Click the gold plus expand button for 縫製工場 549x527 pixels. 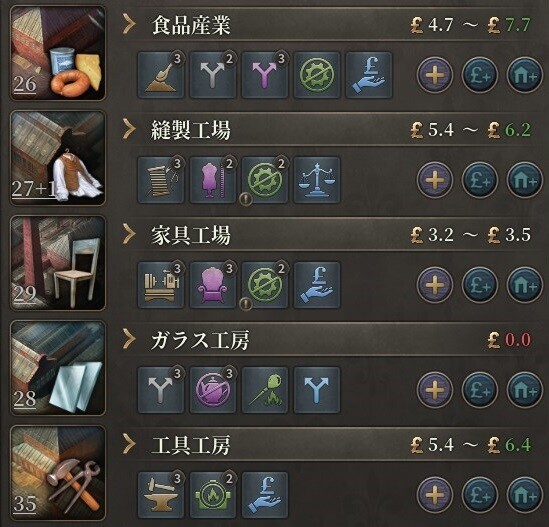pos(435,180)
